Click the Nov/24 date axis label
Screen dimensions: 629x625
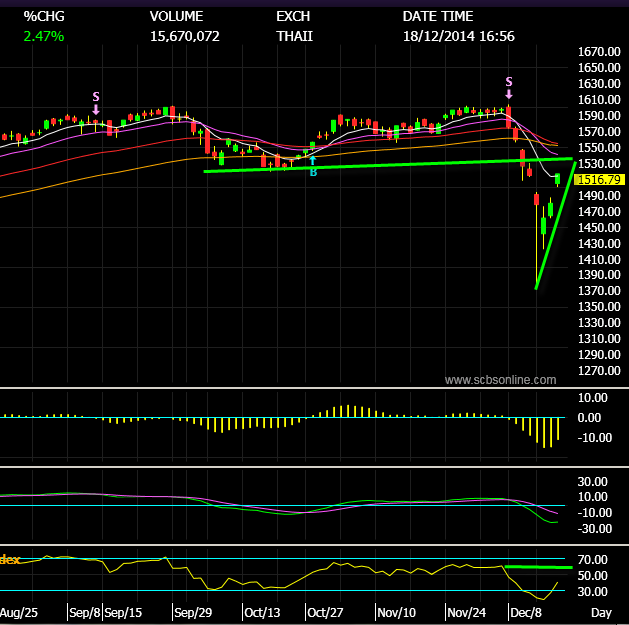(467, 613)
